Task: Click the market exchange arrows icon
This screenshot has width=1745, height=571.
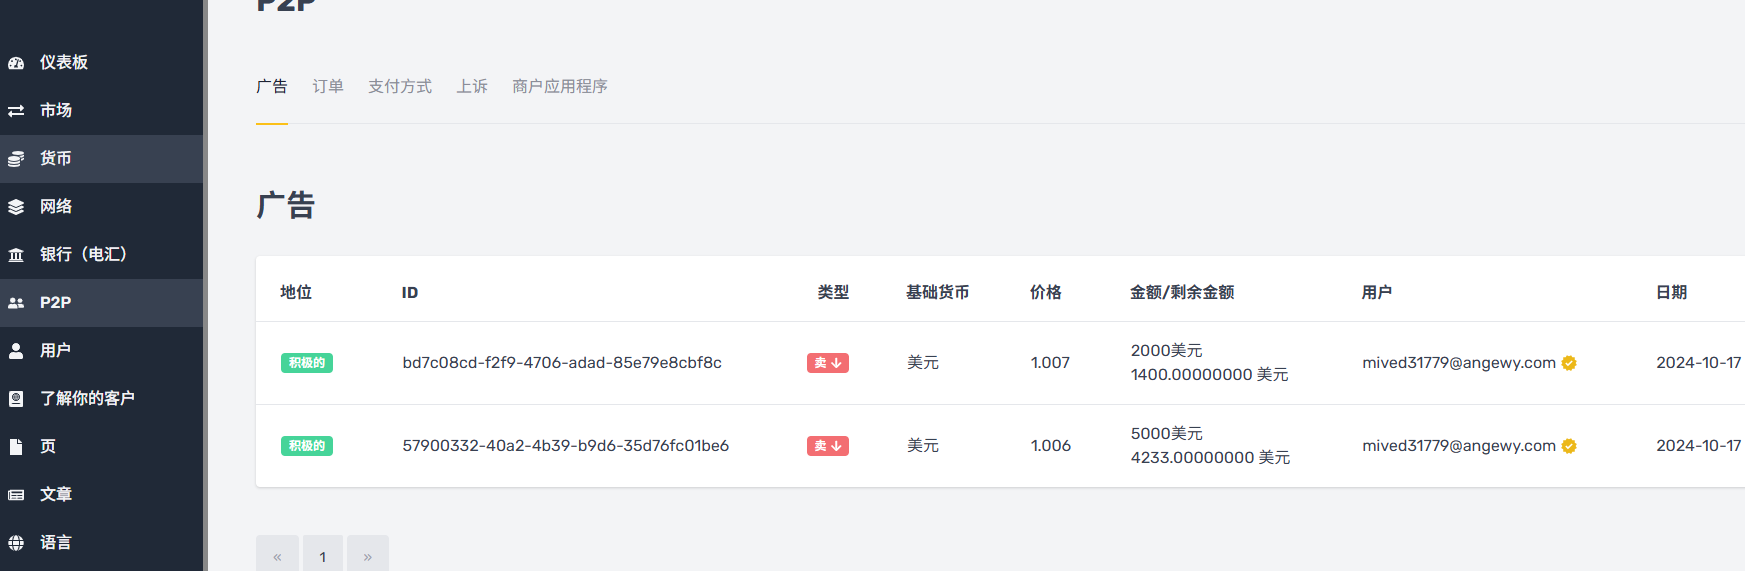Action: 16,111
